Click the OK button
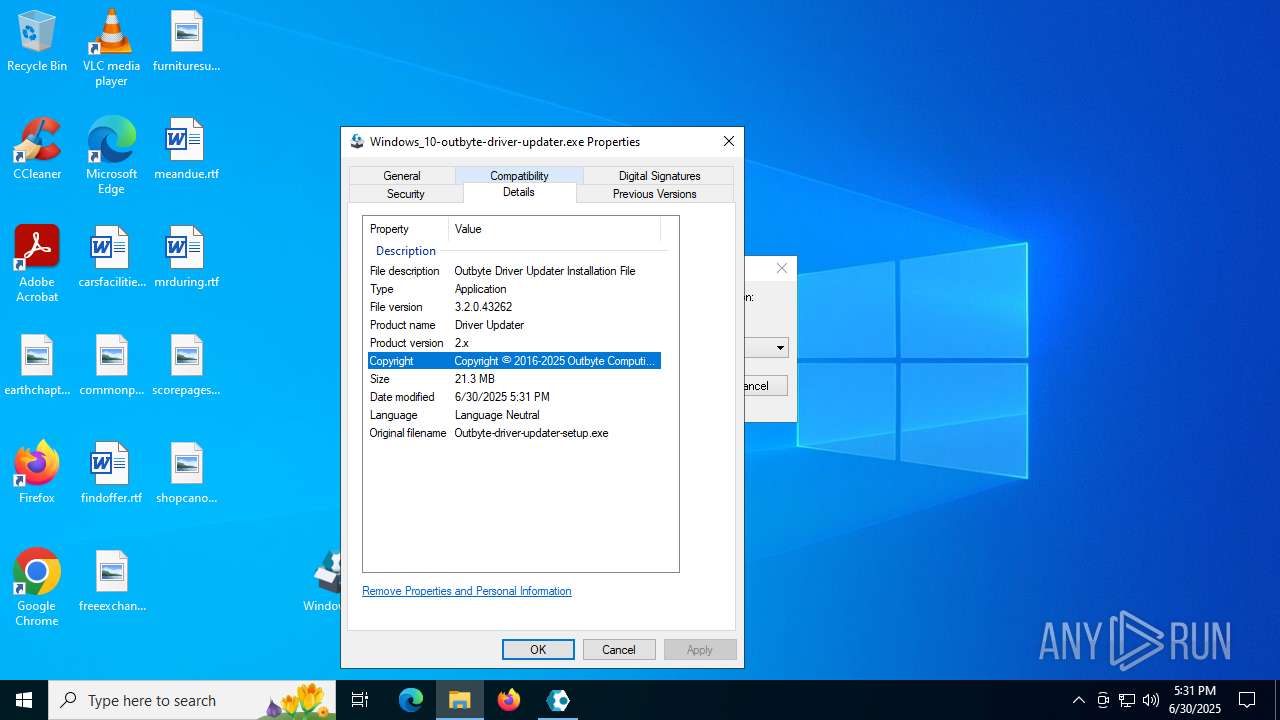 coord(538,650)
